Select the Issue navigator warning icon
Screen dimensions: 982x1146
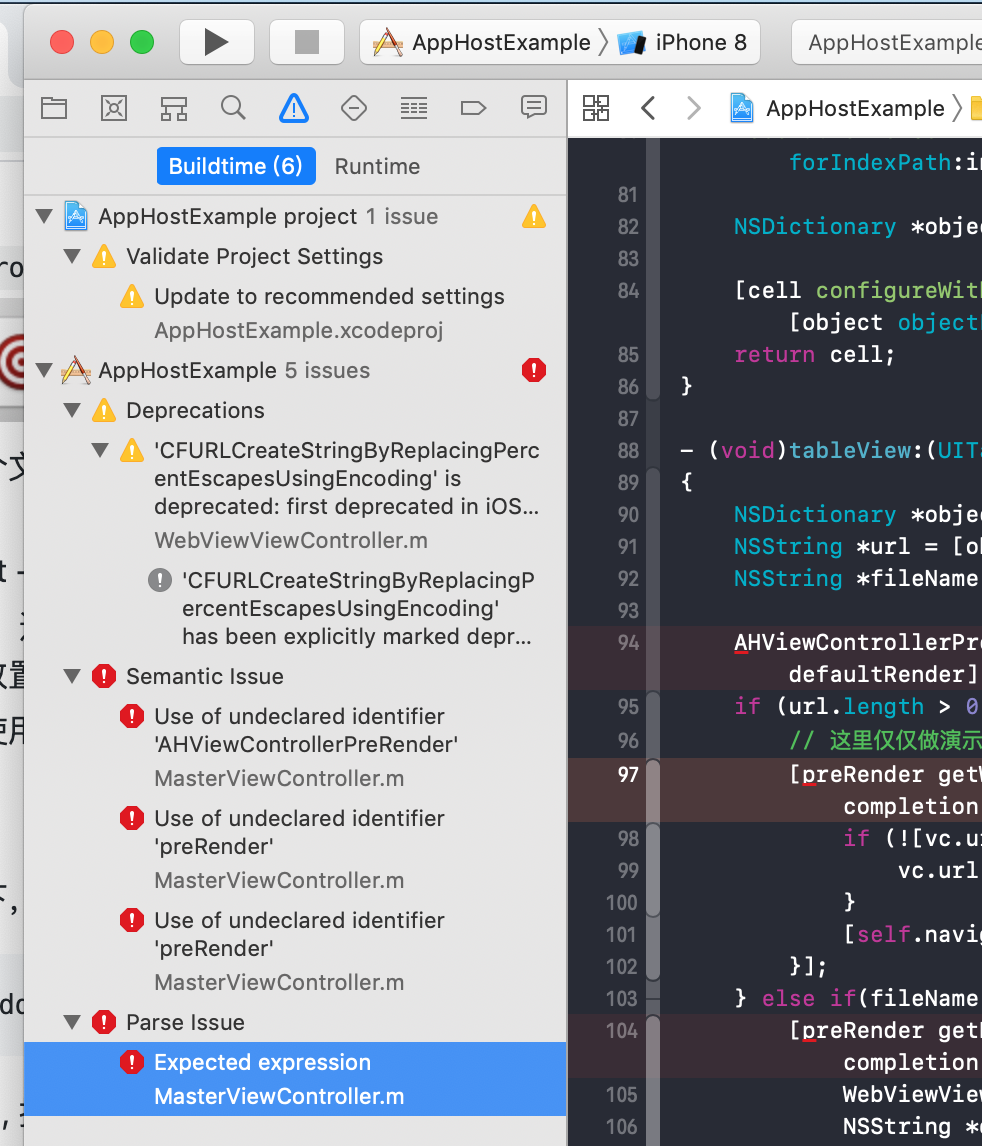tap(294, 108)
